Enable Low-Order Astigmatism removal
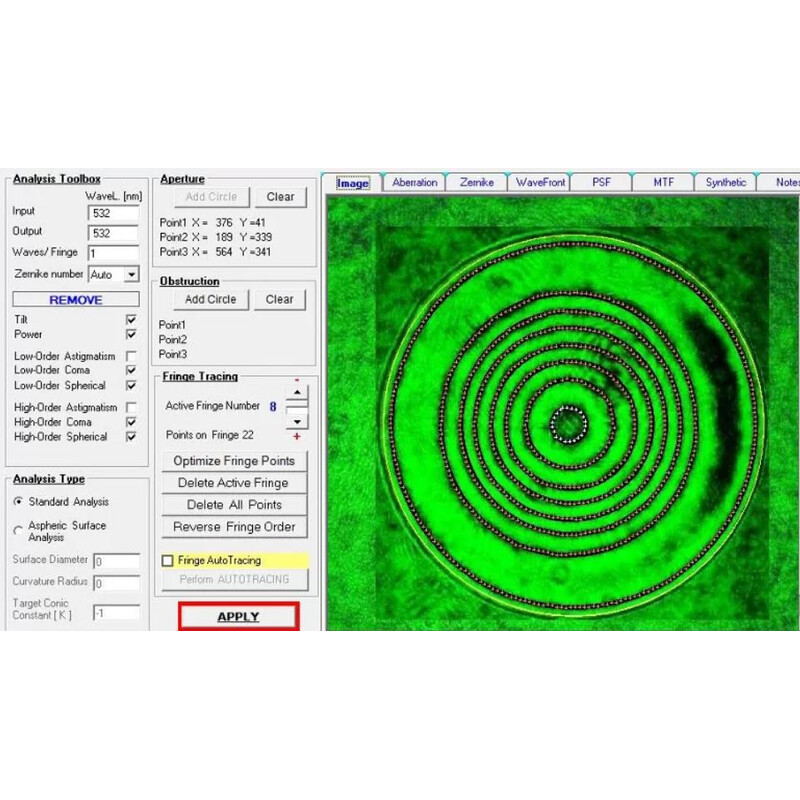 coord(131,356)
